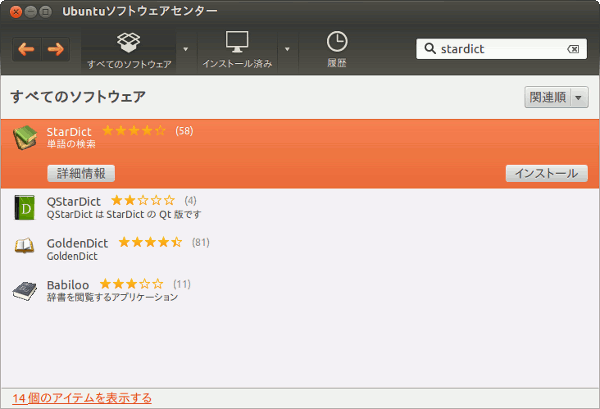
Task: Select the Babiloo list entry name
Action: [x=68, y=284]
